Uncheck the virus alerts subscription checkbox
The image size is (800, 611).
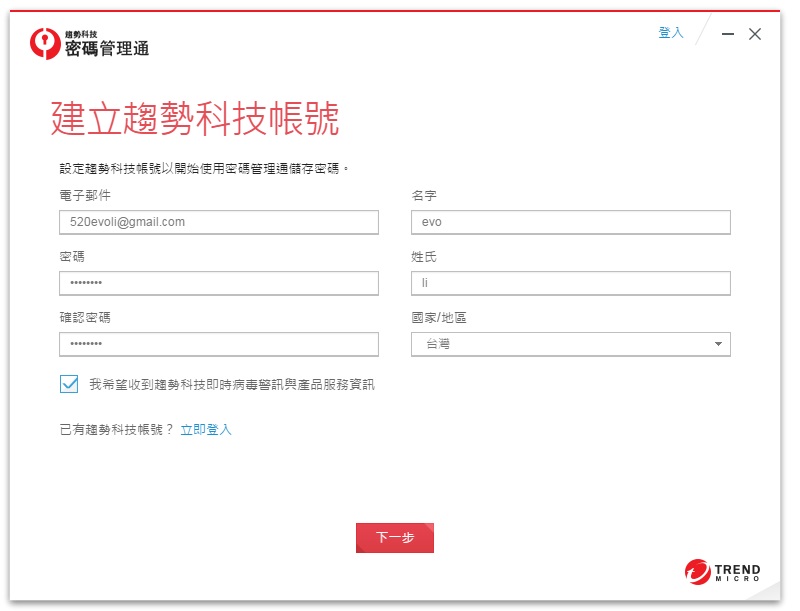pos(69,384)
